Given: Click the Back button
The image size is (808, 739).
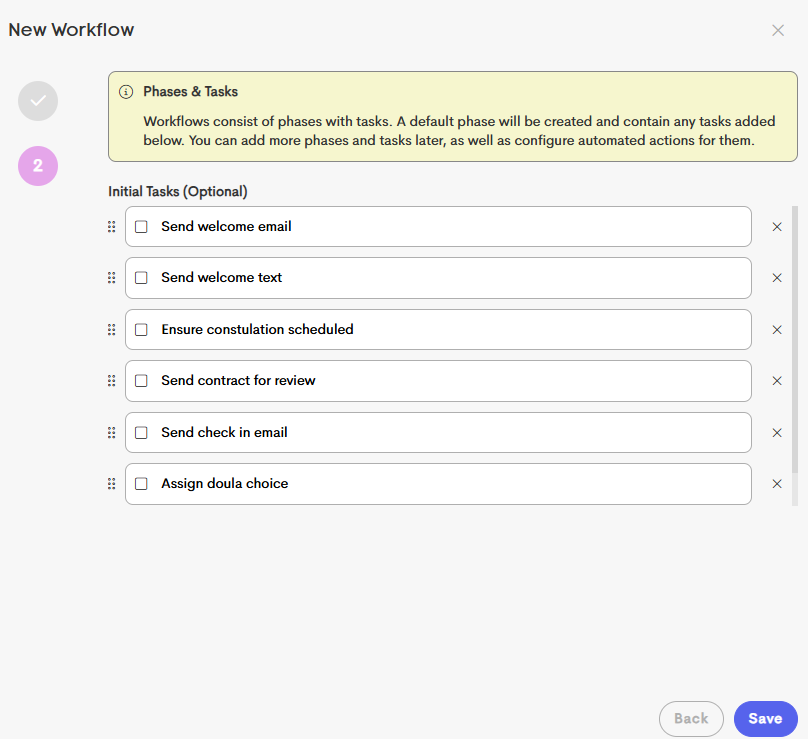Looking at the screenshot, I should click(691, 719).
